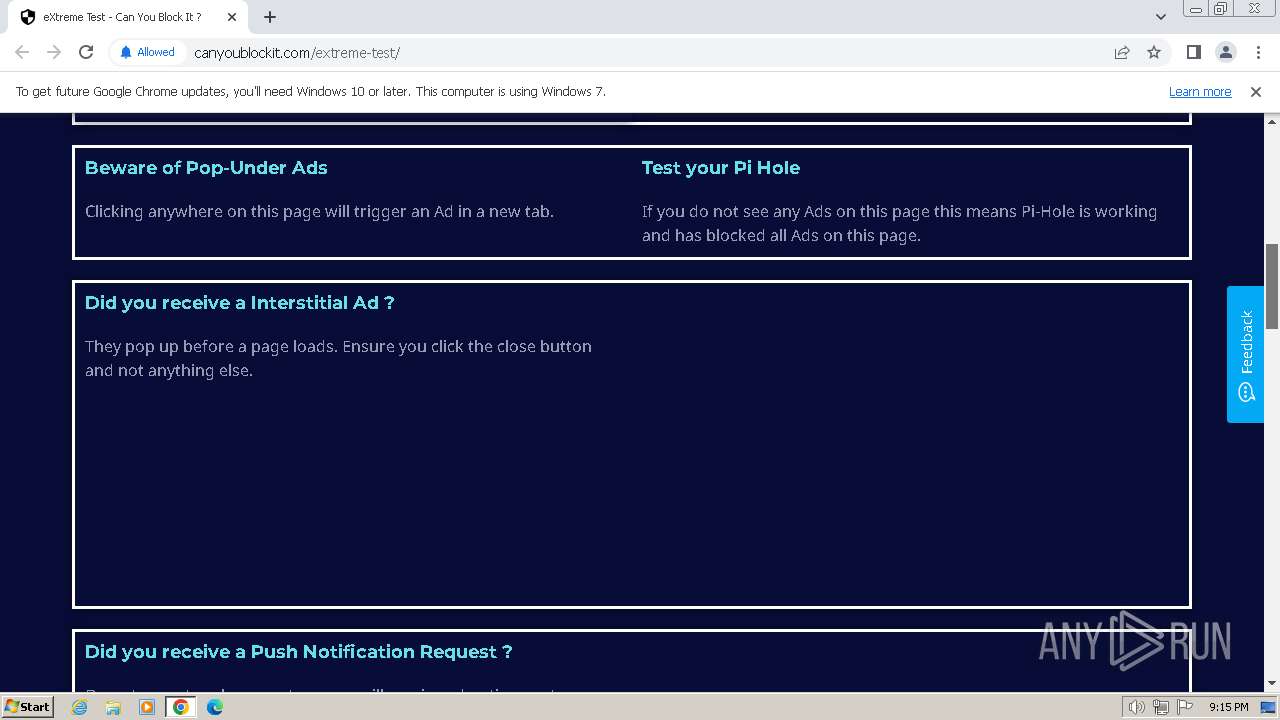Viewport: 1280px width, 720px height.
Task: Open Chrome's three-dot menu
Action: tap(1258, 52)
